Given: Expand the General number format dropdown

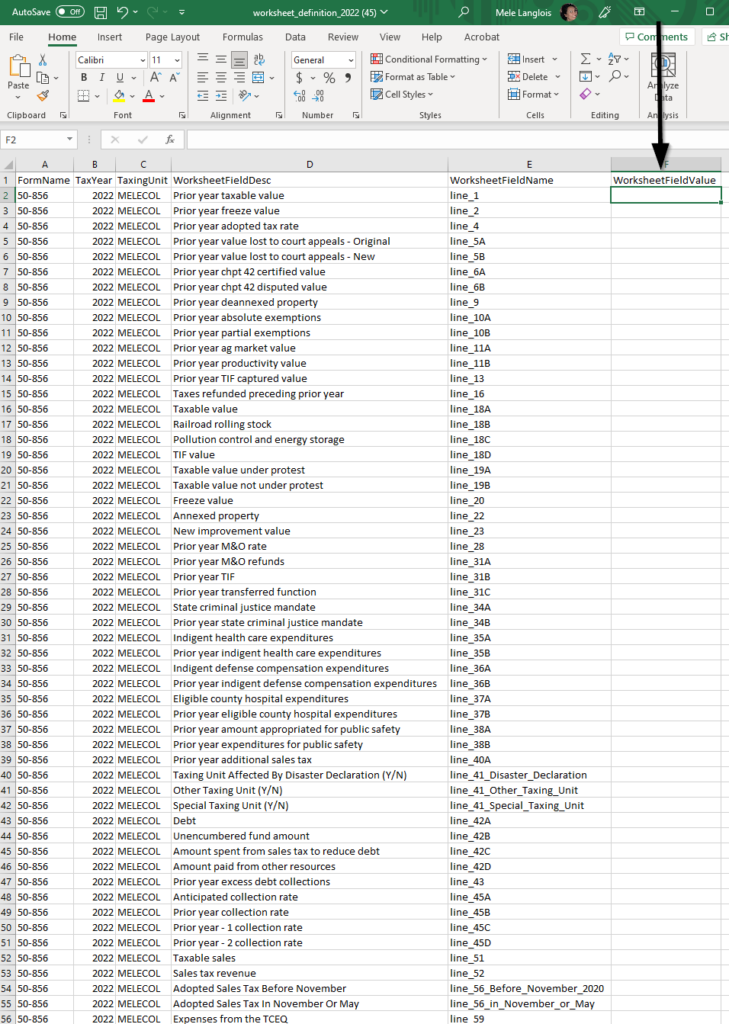Looking at the screenshot, I should coord(323,60).
